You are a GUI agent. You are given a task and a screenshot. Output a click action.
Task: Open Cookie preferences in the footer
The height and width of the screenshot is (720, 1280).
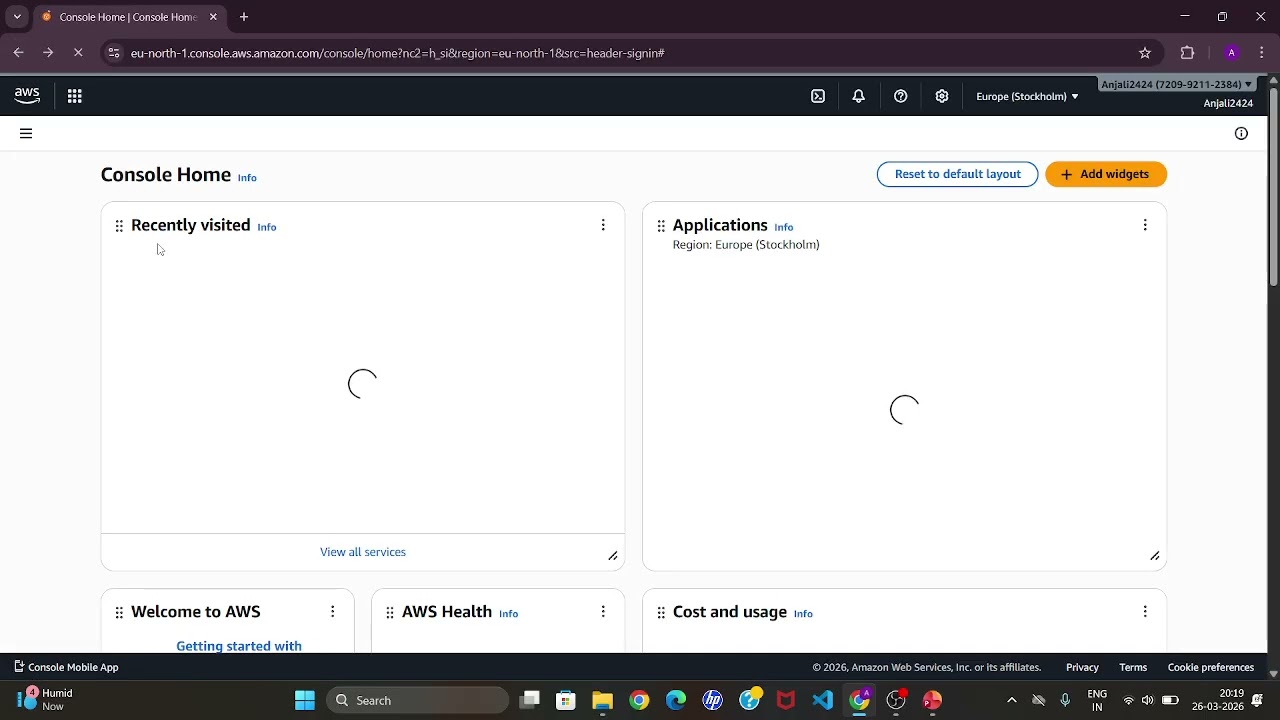pyautogui.click(x=1211, y=667)
